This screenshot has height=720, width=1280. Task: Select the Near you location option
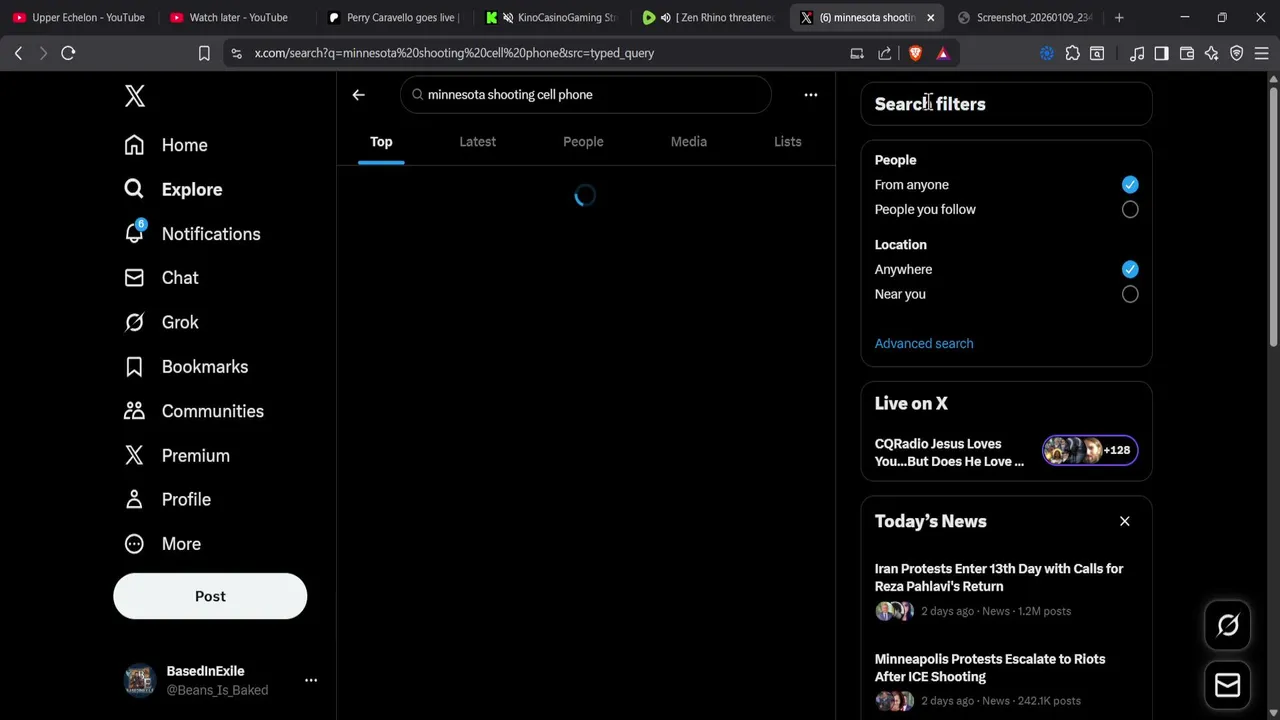pyautogui.click(x=1130, y=294)
